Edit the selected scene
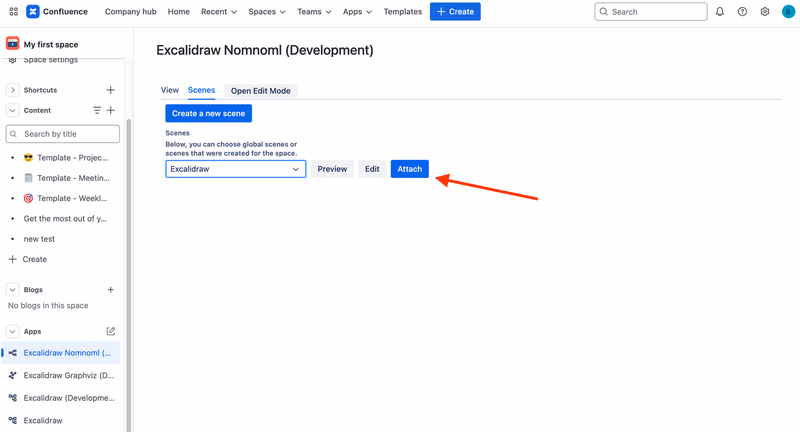Viewport: 800px width, 432px height. tap(372, 169)
